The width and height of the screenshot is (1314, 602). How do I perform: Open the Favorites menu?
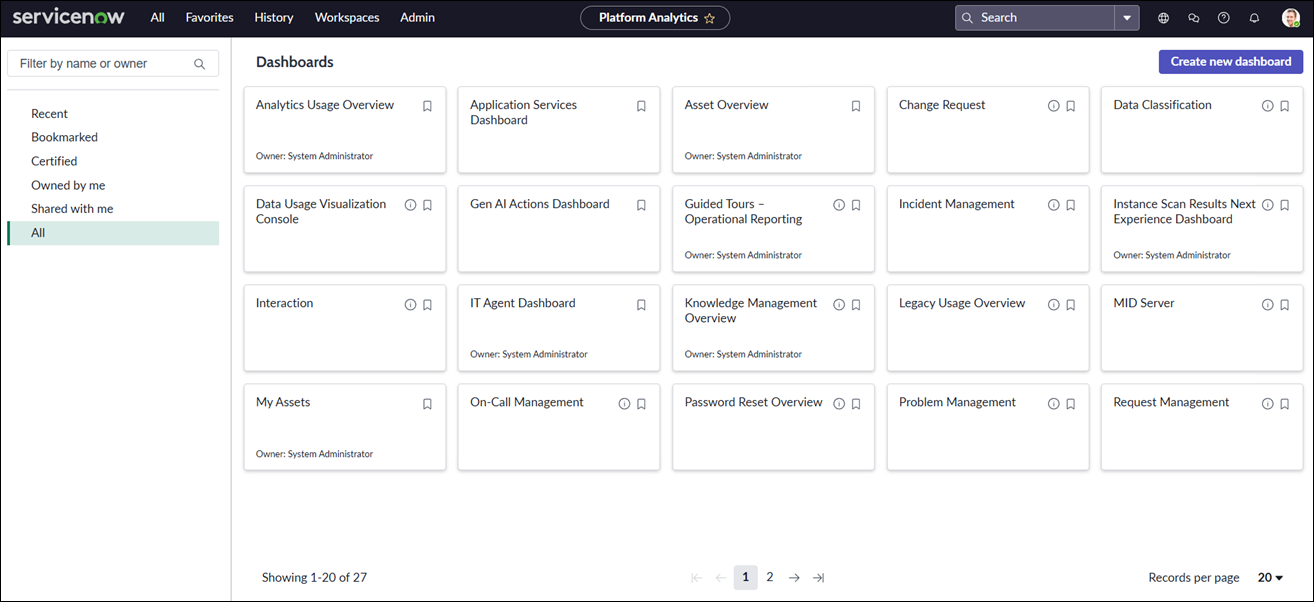click(x=209, y=18)
